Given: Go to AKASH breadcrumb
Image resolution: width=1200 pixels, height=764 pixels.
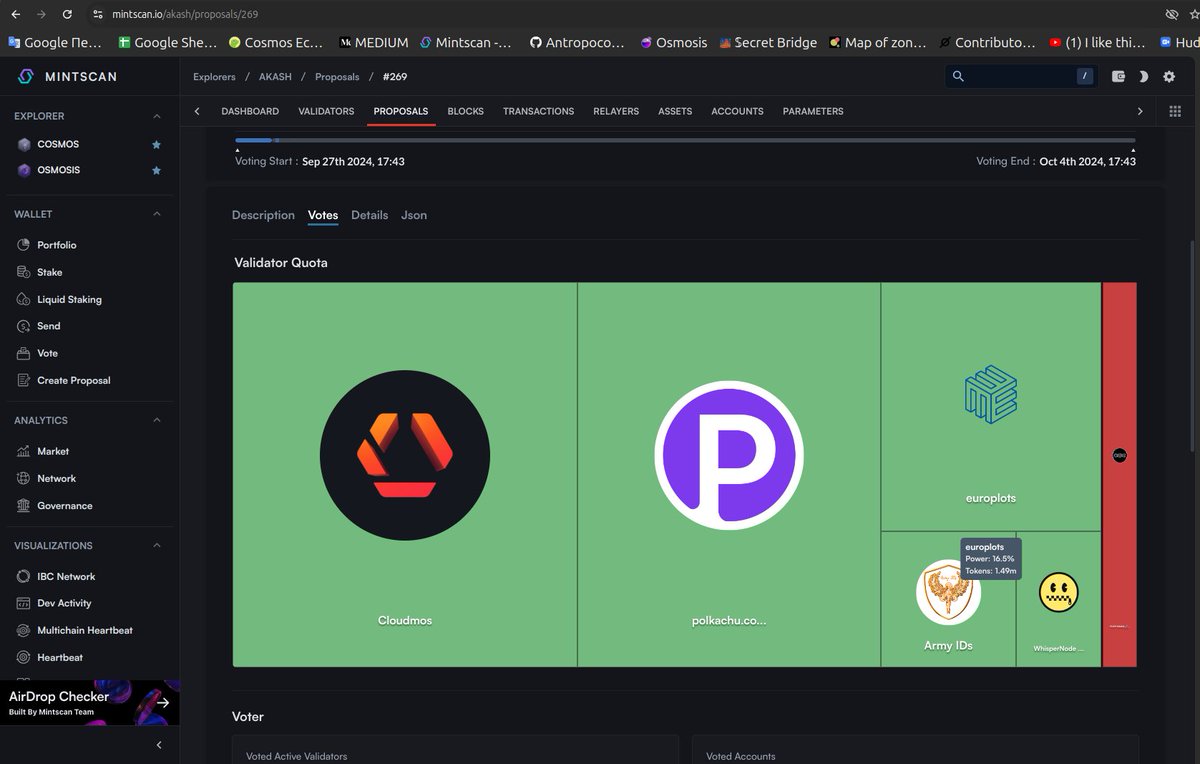Looking at the screenshot, I should coord(275,77).
